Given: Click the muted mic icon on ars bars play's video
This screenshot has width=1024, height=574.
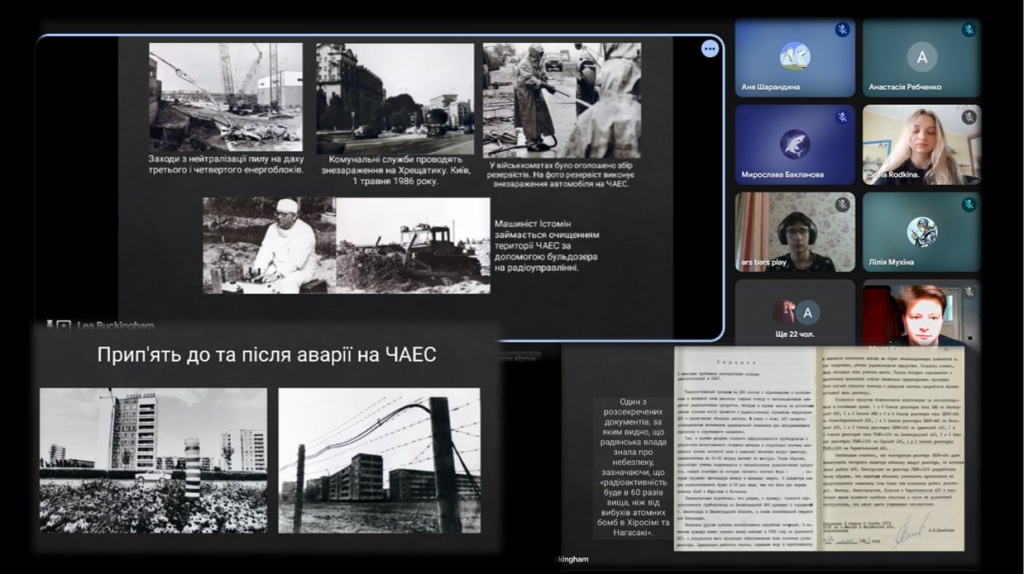Looking at the screenshot, I should [842, 204].
